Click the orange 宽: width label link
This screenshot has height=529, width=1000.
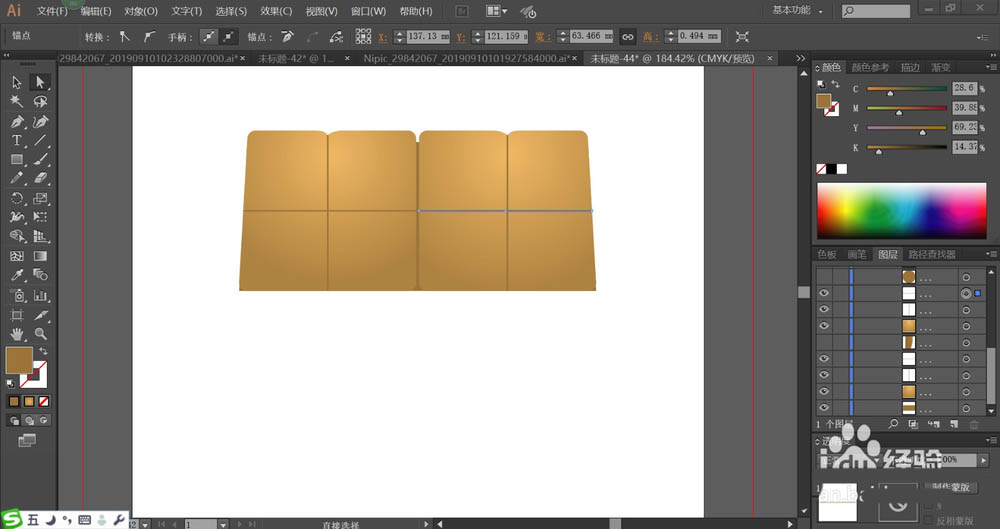[543, 37]
